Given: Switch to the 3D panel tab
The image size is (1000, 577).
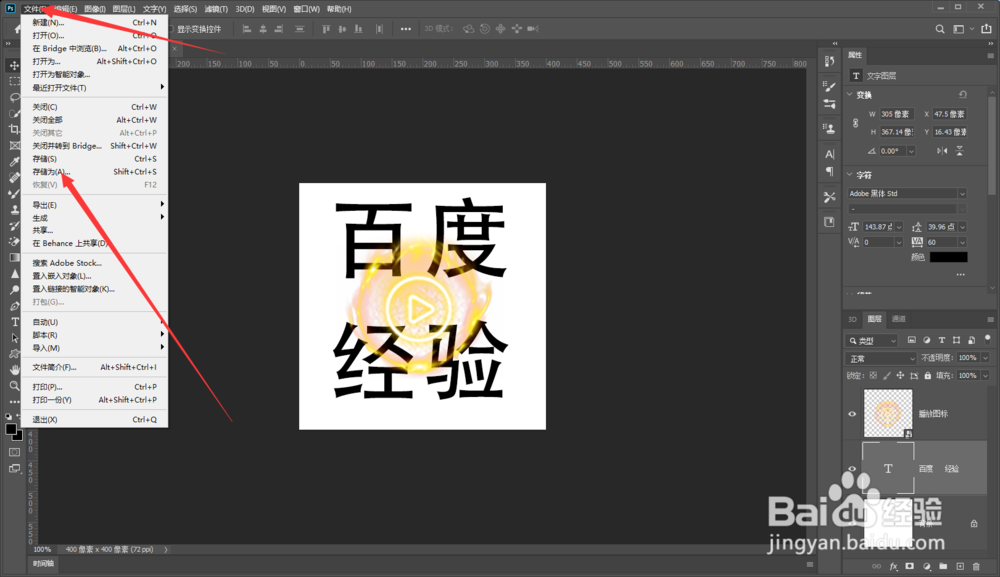Looking at the screenshot, I should (852, 319).
